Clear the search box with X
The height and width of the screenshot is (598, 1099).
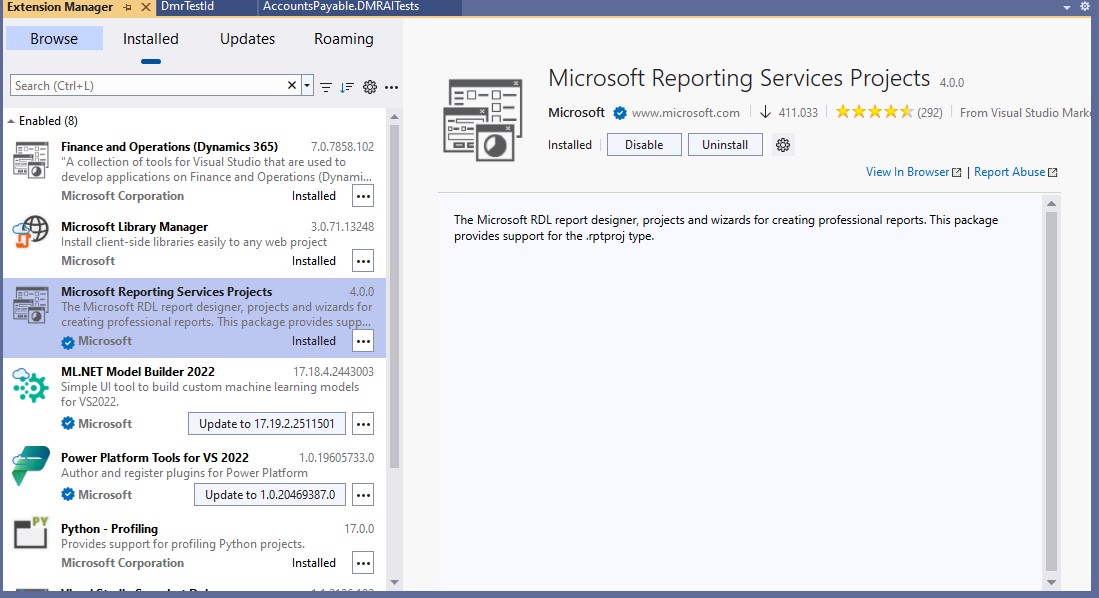[292, 86]
